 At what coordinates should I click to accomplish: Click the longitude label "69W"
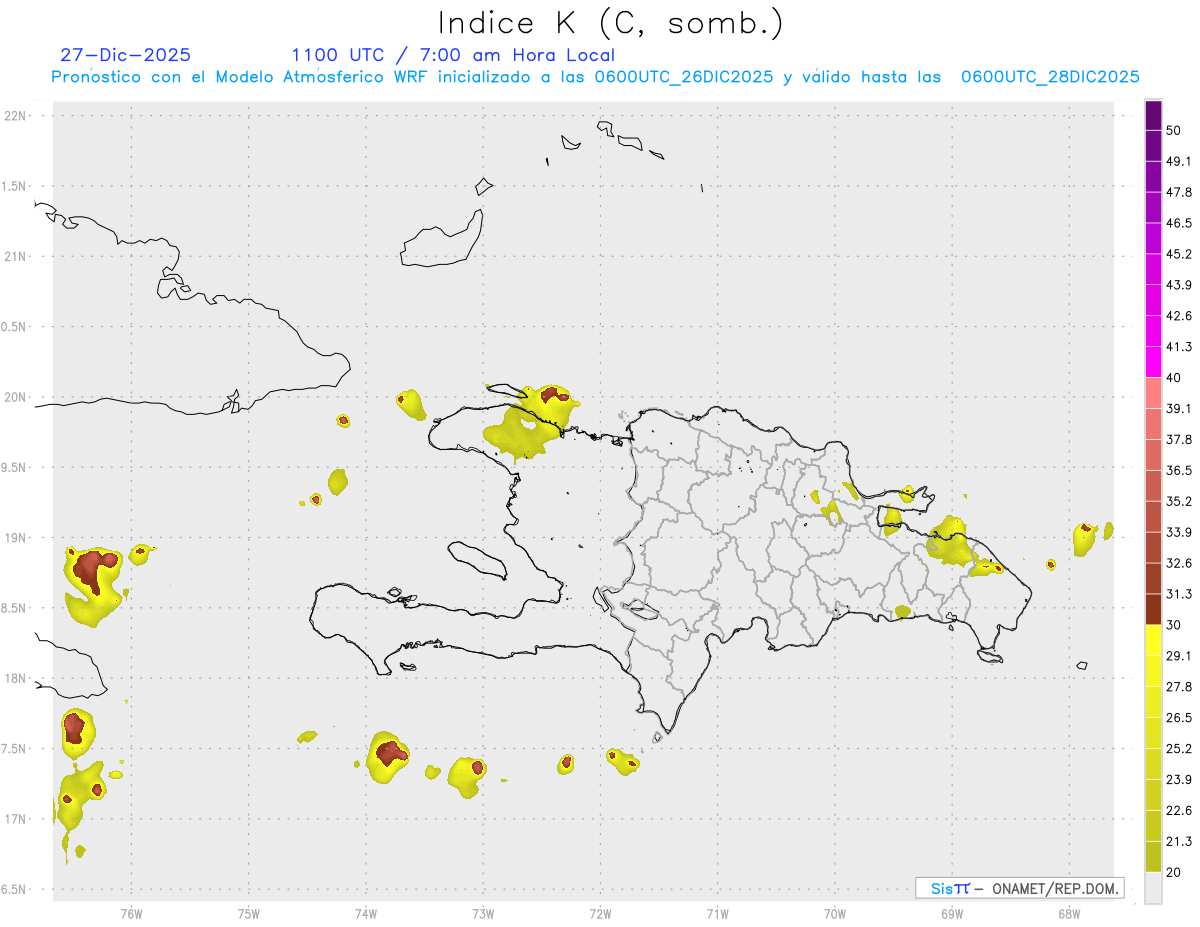coord(952,914)
